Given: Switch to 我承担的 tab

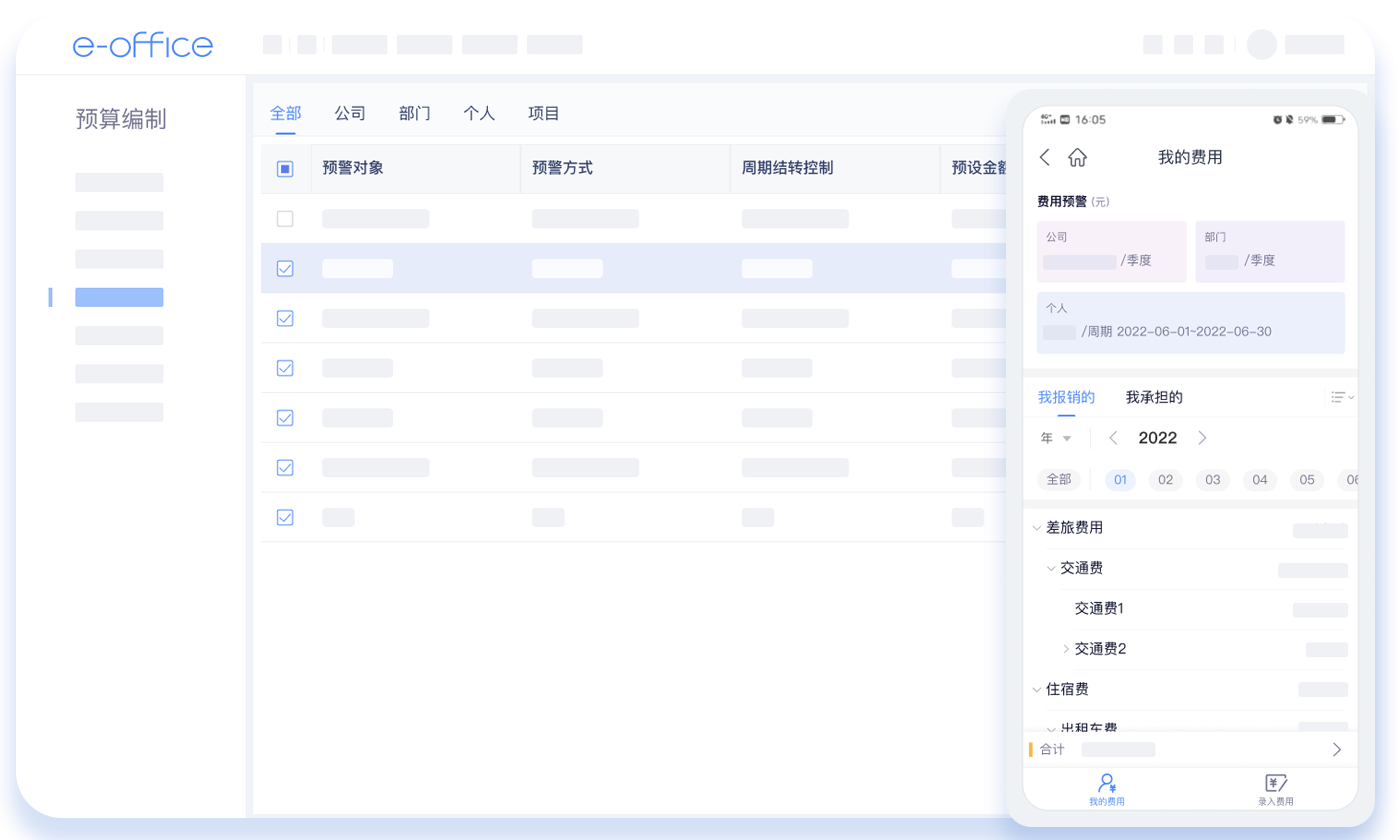Looking at the screenshot, I should 1154,397.
